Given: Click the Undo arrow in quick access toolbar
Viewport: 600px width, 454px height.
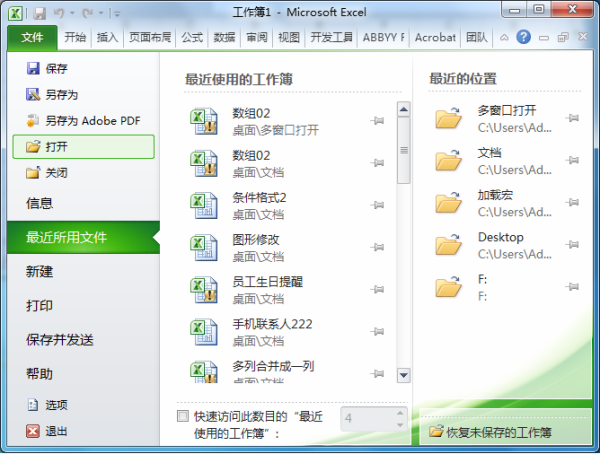Looking at the screenshot, I should coord(59,13).
